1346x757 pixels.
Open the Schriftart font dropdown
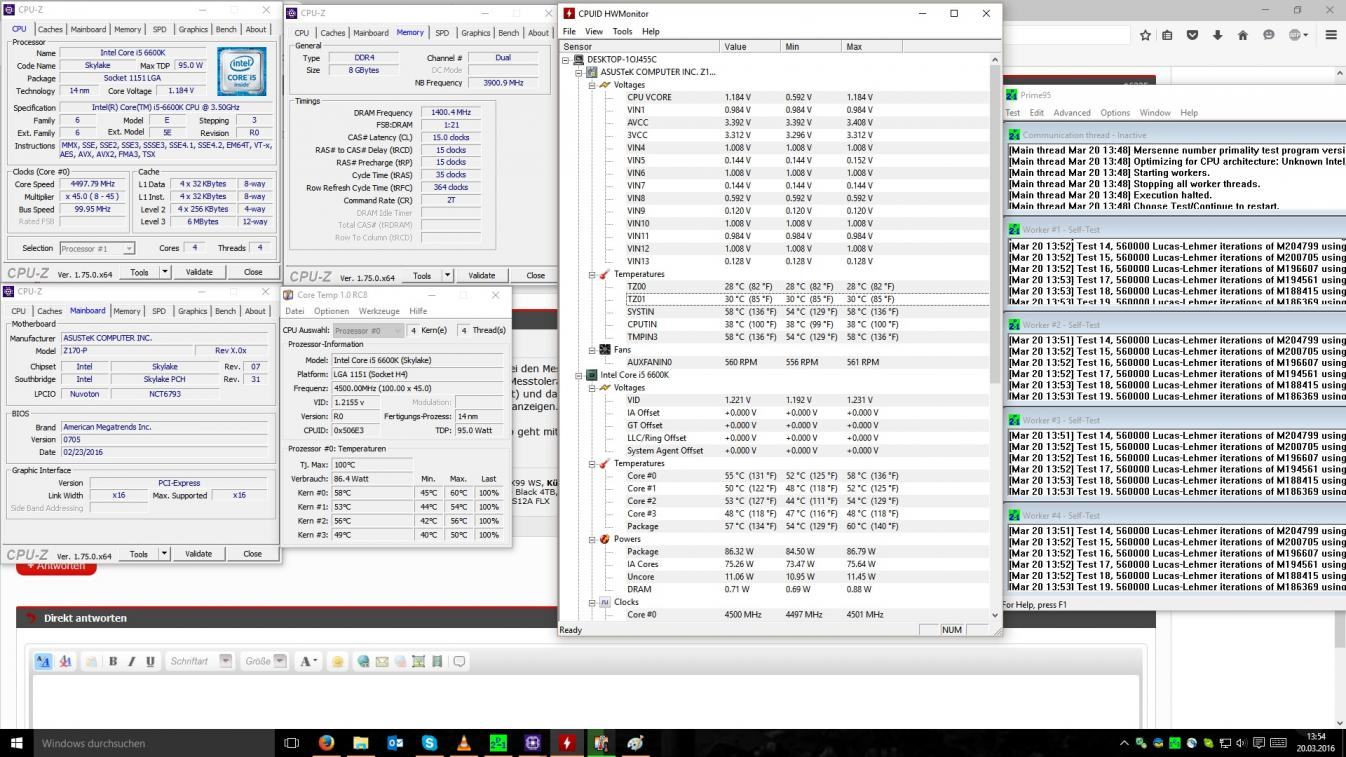click(225, 661)
